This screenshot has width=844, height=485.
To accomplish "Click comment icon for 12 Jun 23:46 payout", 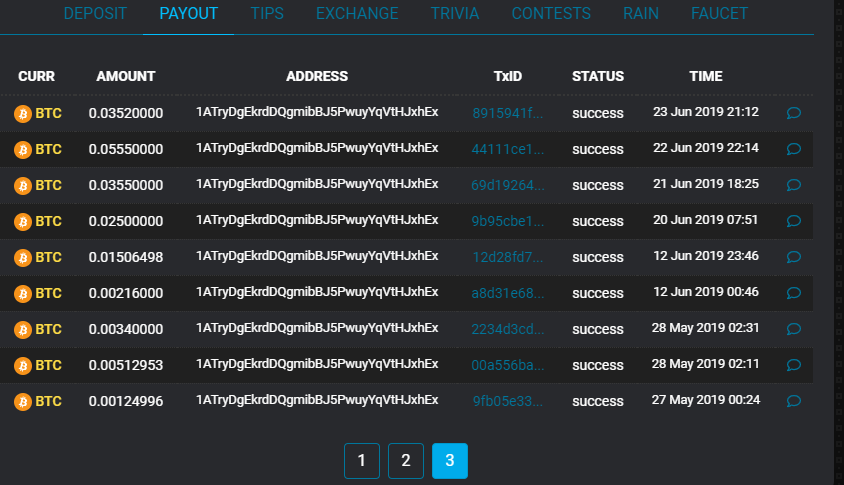I will click(x=794, y=257).
